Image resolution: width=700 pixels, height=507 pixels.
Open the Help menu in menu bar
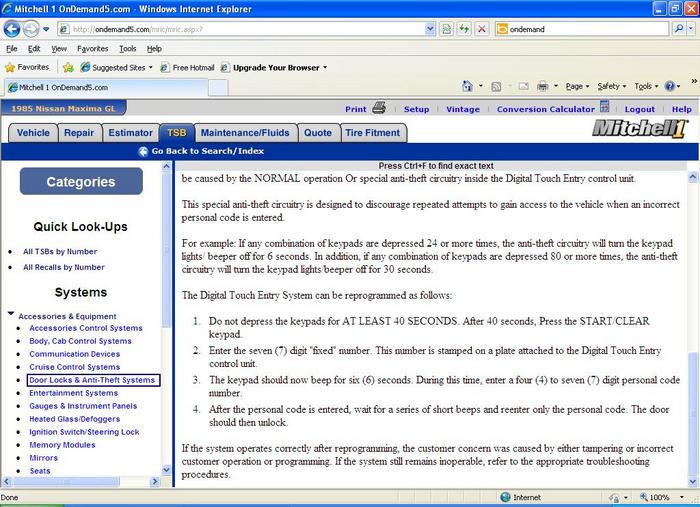[x=154, y=49]
